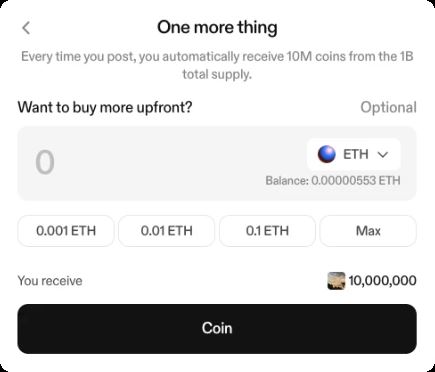Click the "Every time you post" sentence

click(x=217, y=65)
